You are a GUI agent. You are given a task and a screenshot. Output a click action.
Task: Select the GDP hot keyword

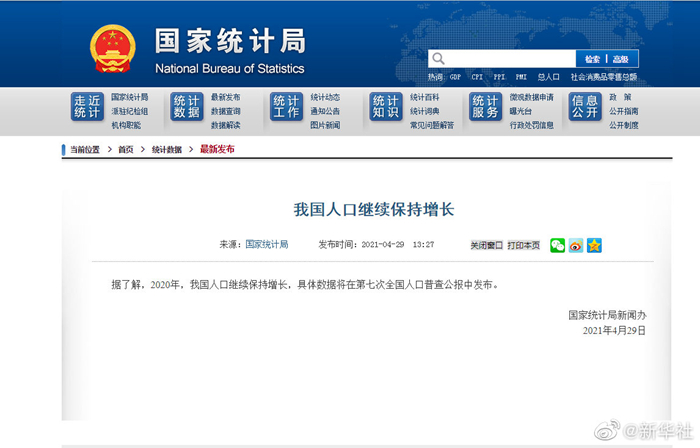[x=455, y=77]
